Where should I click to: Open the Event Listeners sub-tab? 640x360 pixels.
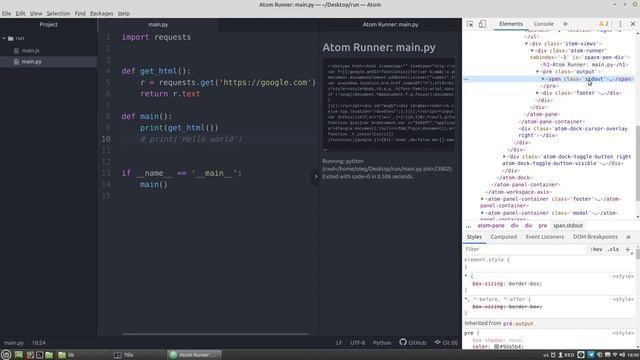click(544, 237)
